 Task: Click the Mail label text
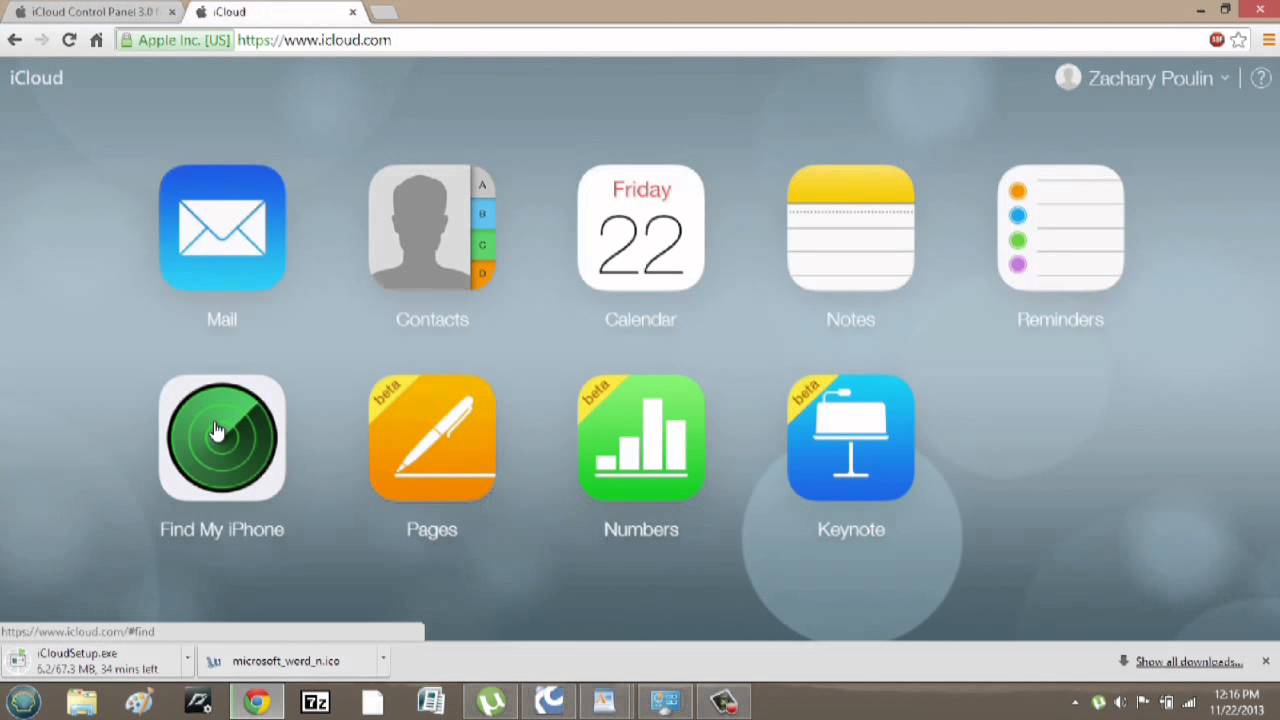pos(222,319)
